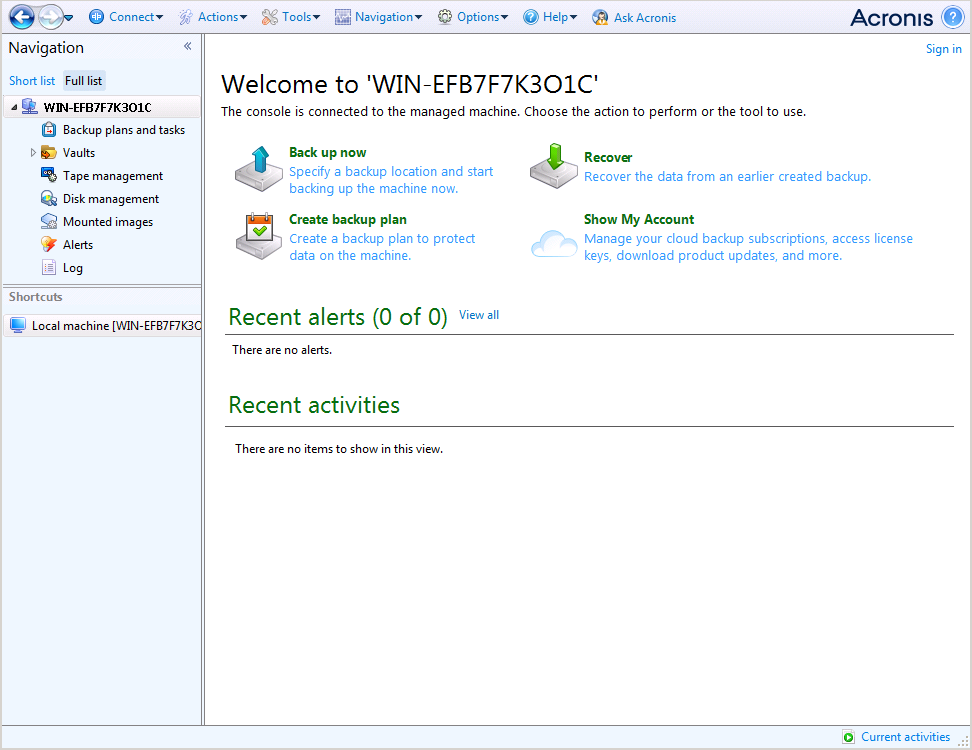Image resolution: width=972 pixels, height=750 pixels.
Task: Click the Back navigation arrow button
Action: [x=22, y=17]
